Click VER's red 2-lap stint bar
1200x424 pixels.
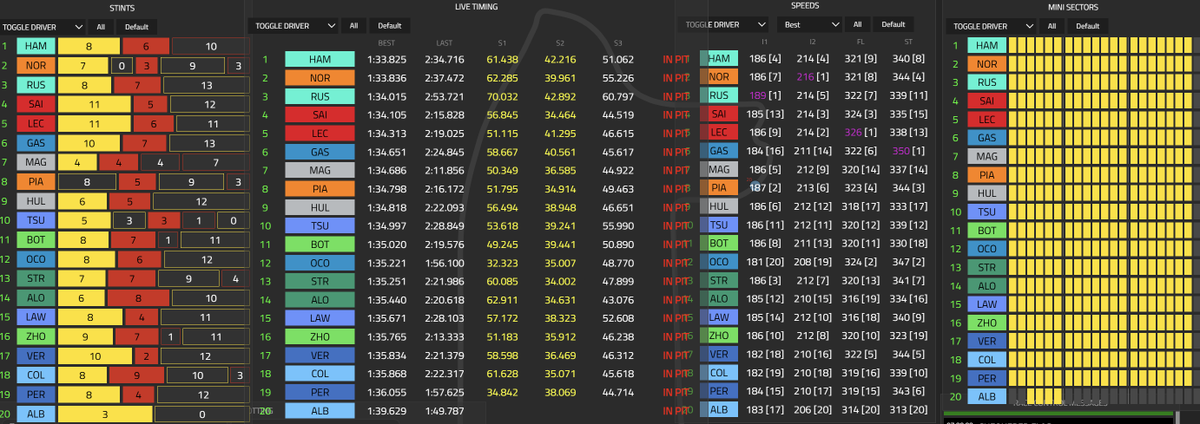click(x=148, y=356)
